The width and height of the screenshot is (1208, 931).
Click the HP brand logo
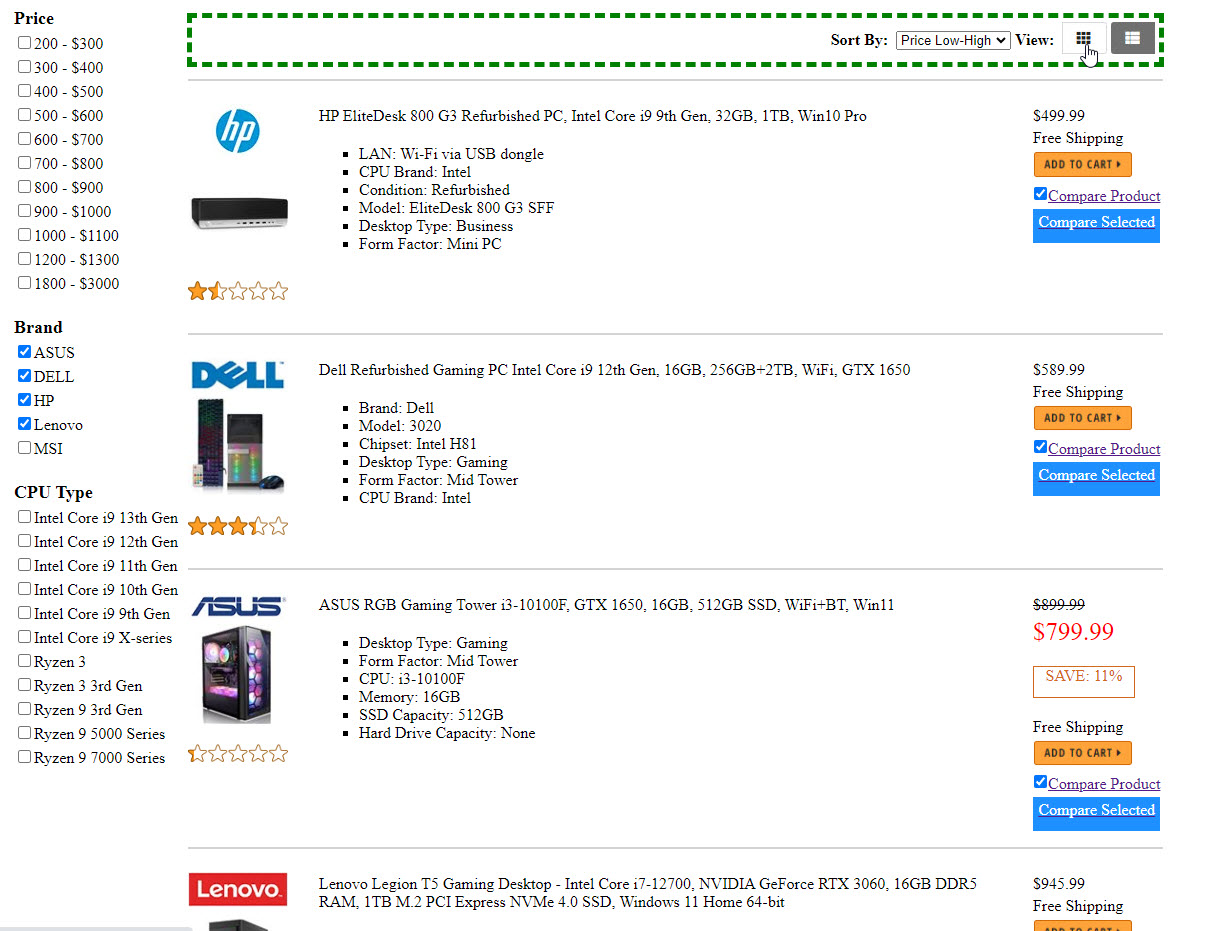coord(238,131)
